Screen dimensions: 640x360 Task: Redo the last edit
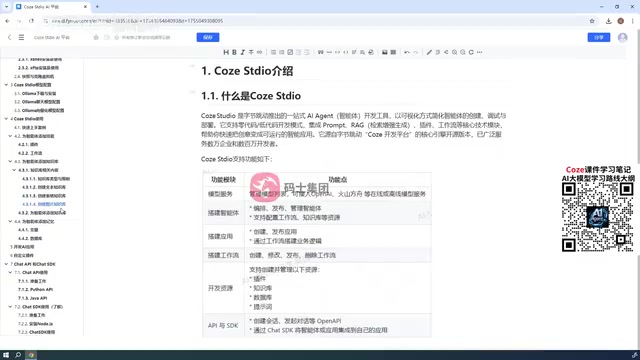tap(416, 52)
